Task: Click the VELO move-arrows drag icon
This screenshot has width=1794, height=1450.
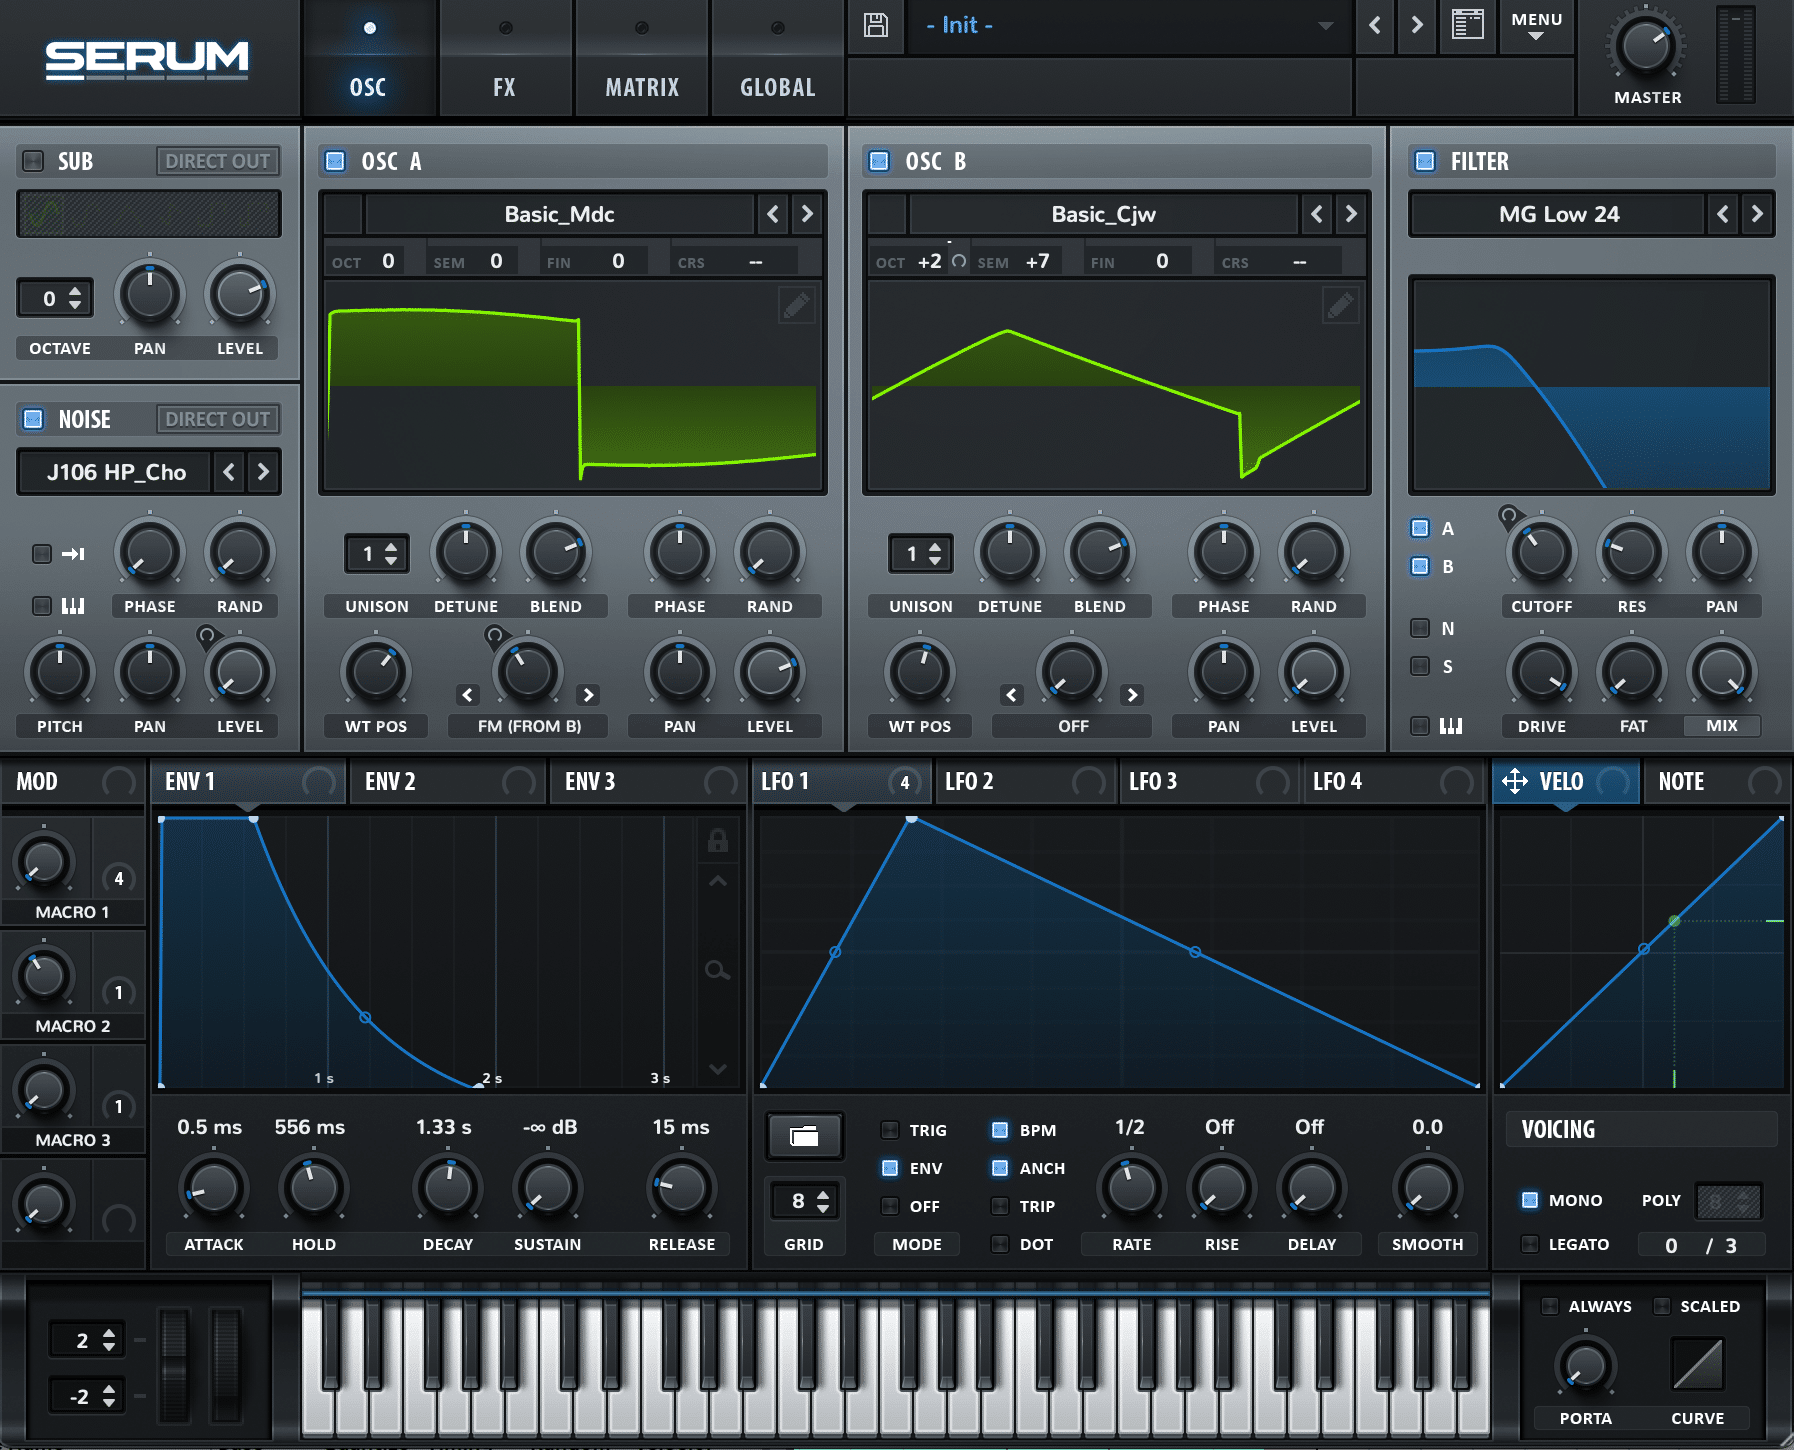Action: [1515, 781]
